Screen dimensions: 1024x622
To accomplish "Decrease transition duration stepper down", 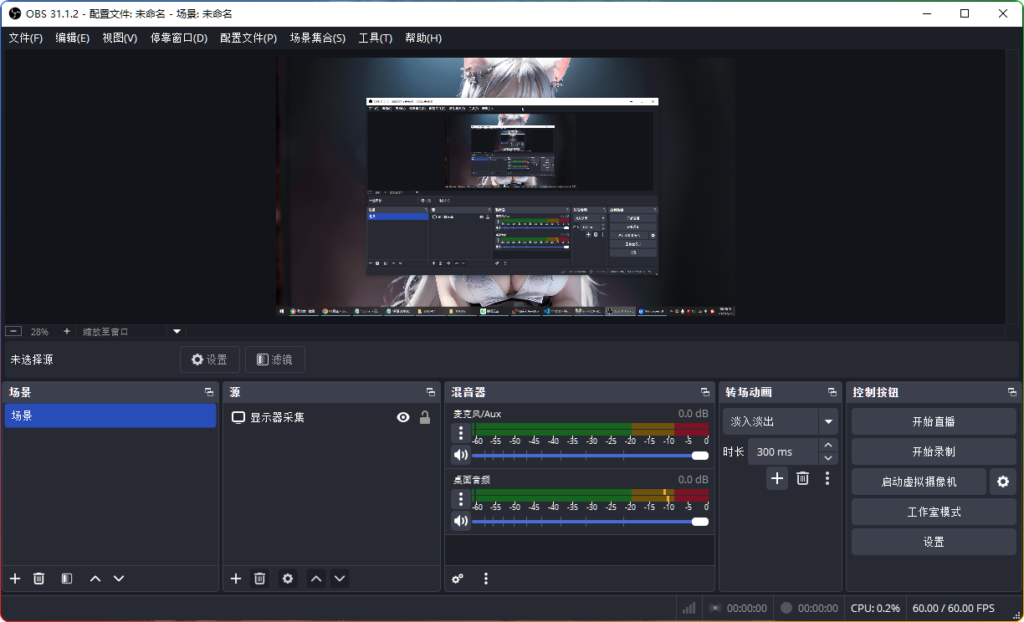I will tap(828, 458).
